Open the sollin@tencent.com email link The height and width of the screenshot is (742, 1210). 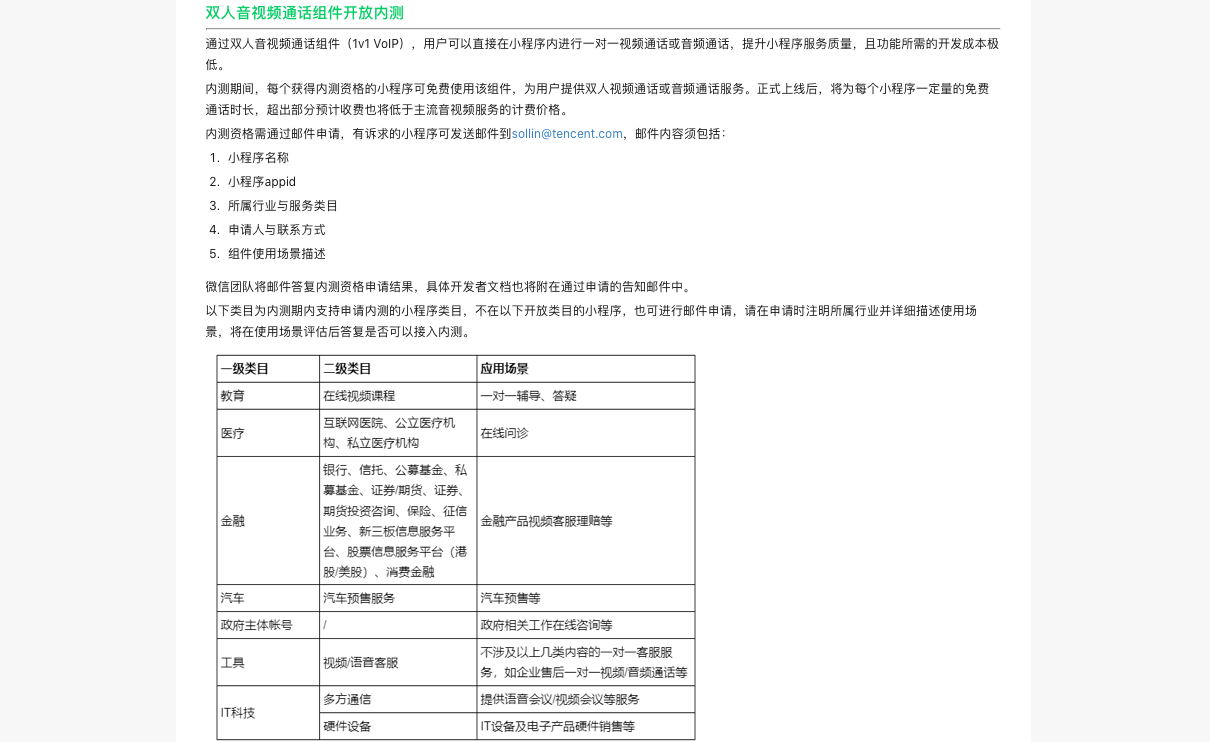coord(567,133)
